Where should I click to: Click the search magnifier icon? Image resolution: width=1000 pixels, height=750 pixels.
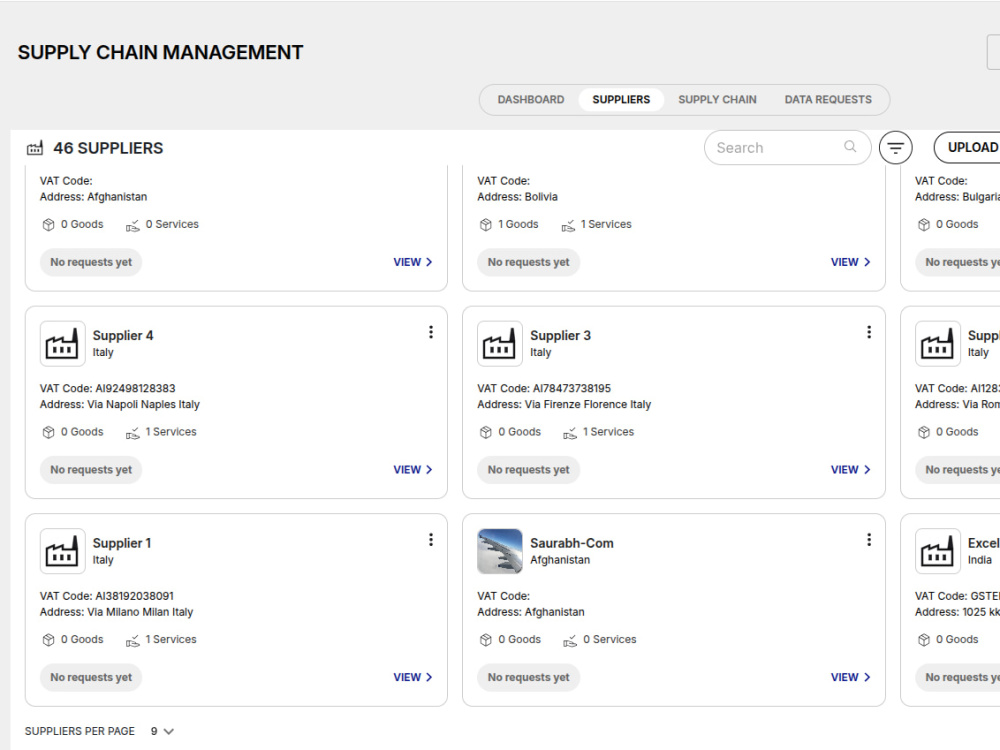tap(850, 147)
